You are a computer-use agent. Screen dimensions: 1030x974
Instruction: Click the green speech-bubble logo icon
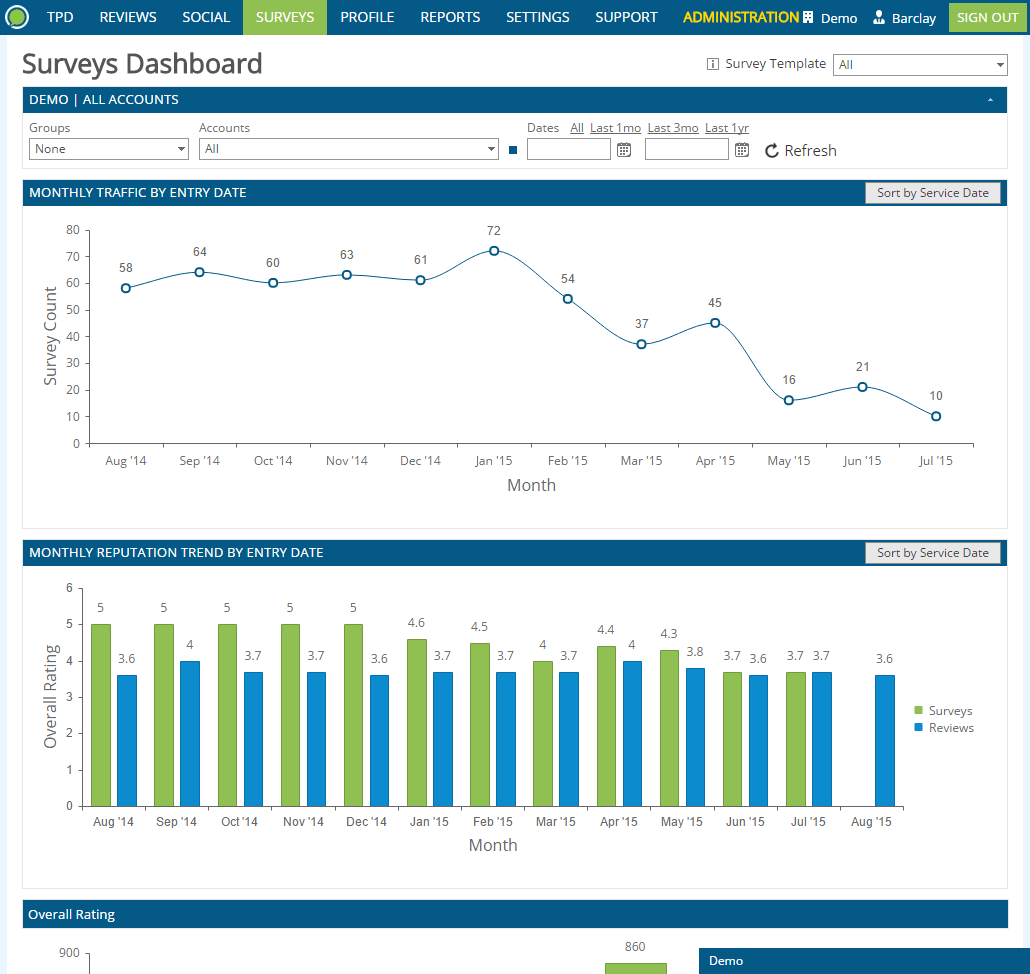pyautogui.click(x=16, y=17)
